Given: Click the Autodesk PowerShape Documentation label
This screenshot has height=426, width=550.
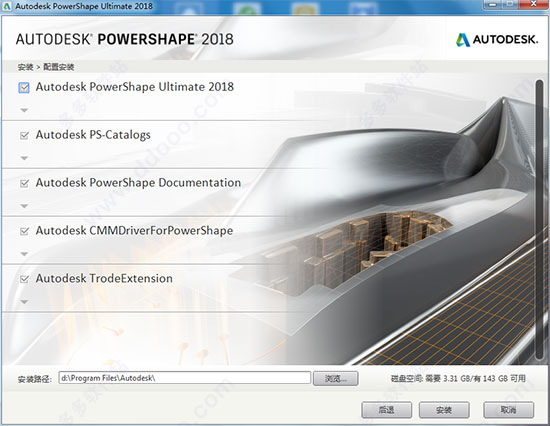Looking at the screenshot, I should 138,183.
